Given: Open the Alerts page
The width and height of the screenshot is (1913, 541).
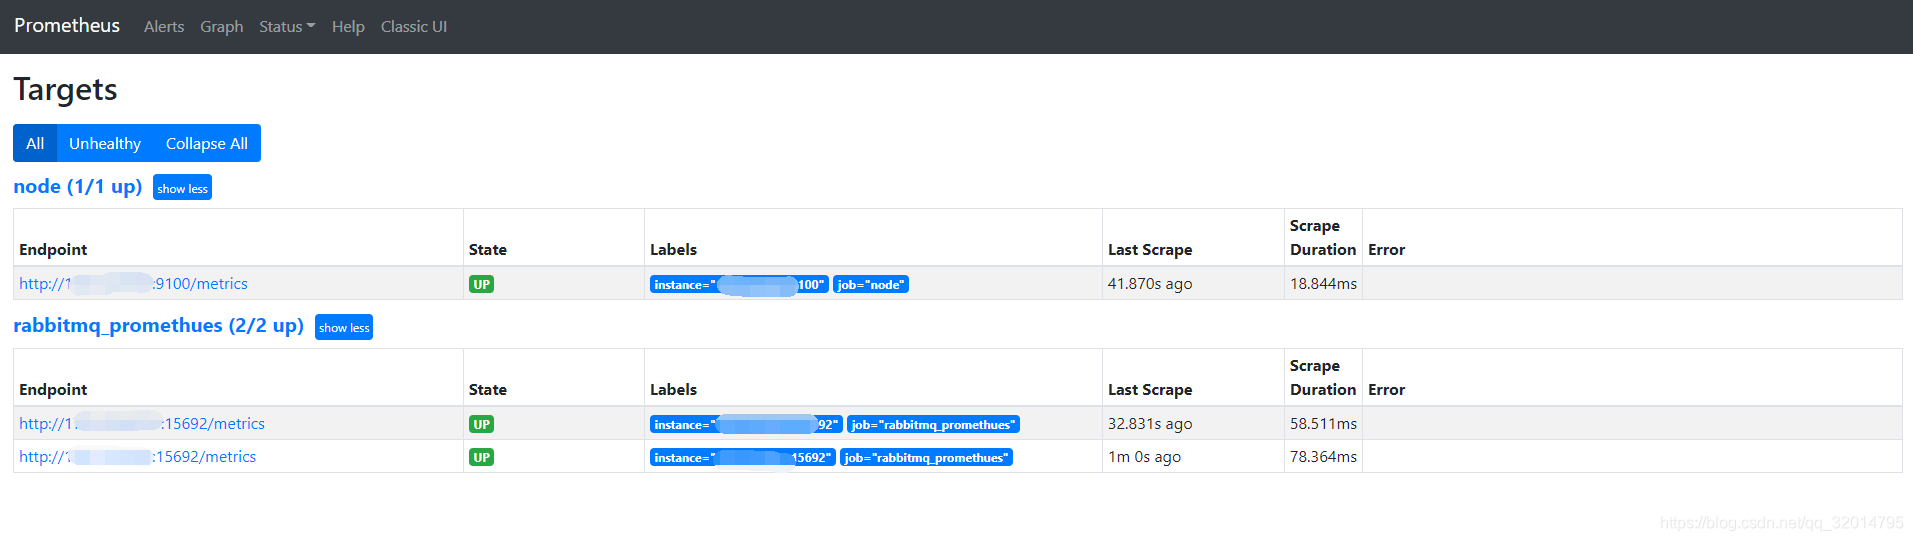Looking at the screenshot, I should tap(164, 27).
